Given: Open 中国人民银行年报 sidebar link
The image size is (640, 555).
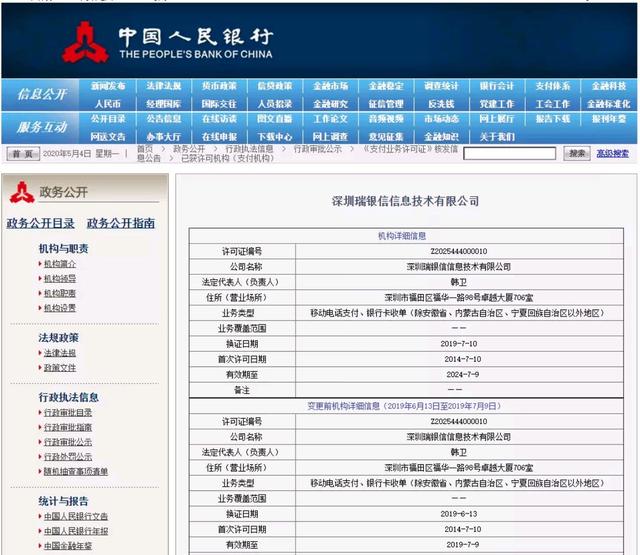Looking at the screenshot, I should coord(76,531).
